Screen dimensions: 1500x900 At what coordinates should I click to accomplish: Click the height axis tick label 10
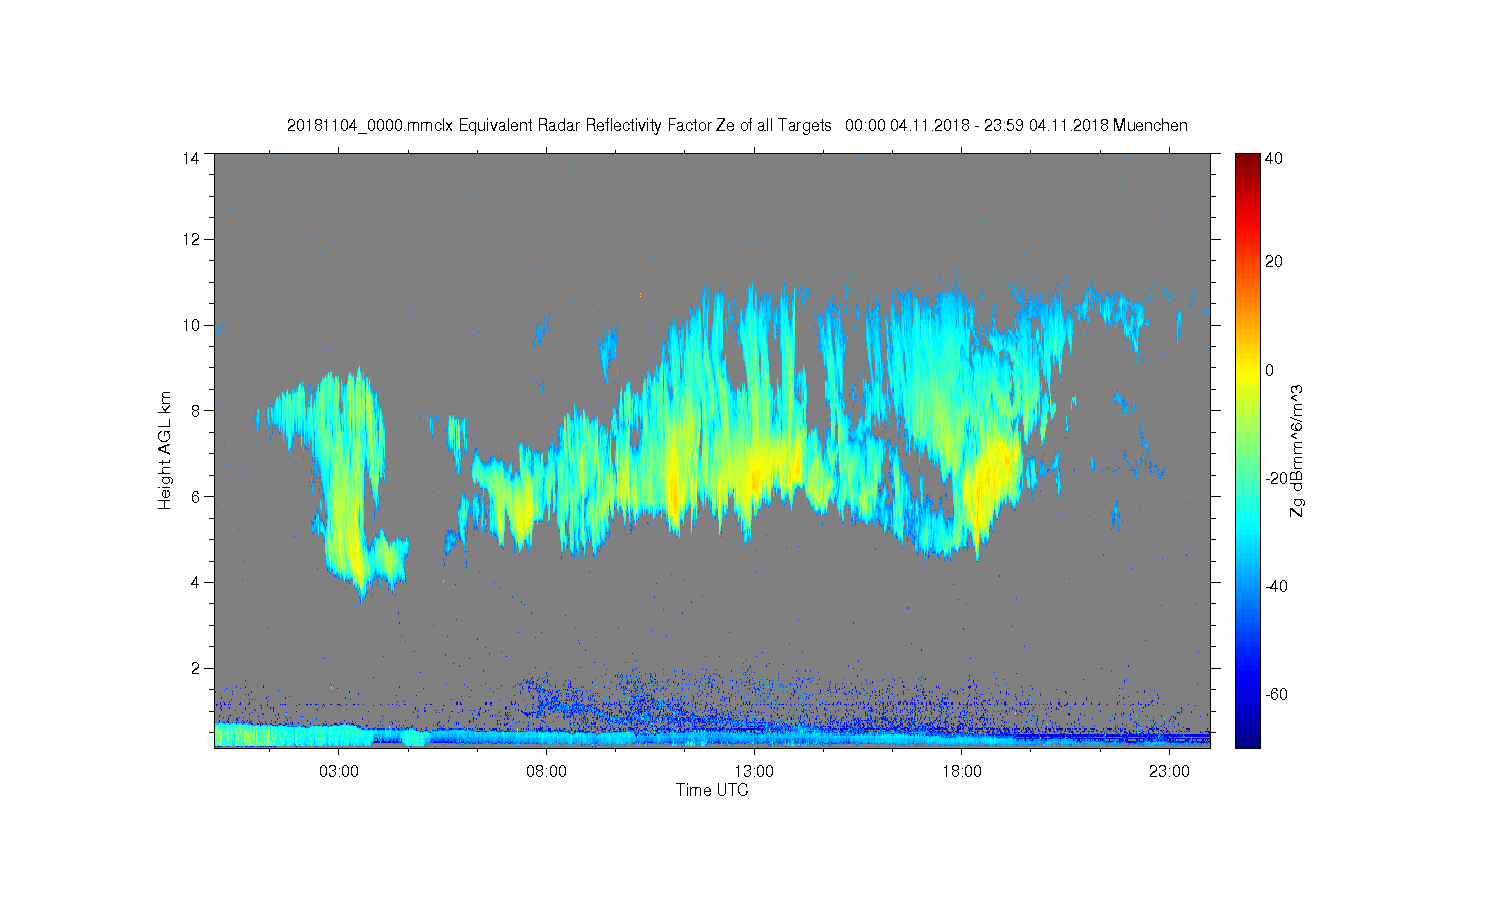pyautogui.click(x=190, y=325)
